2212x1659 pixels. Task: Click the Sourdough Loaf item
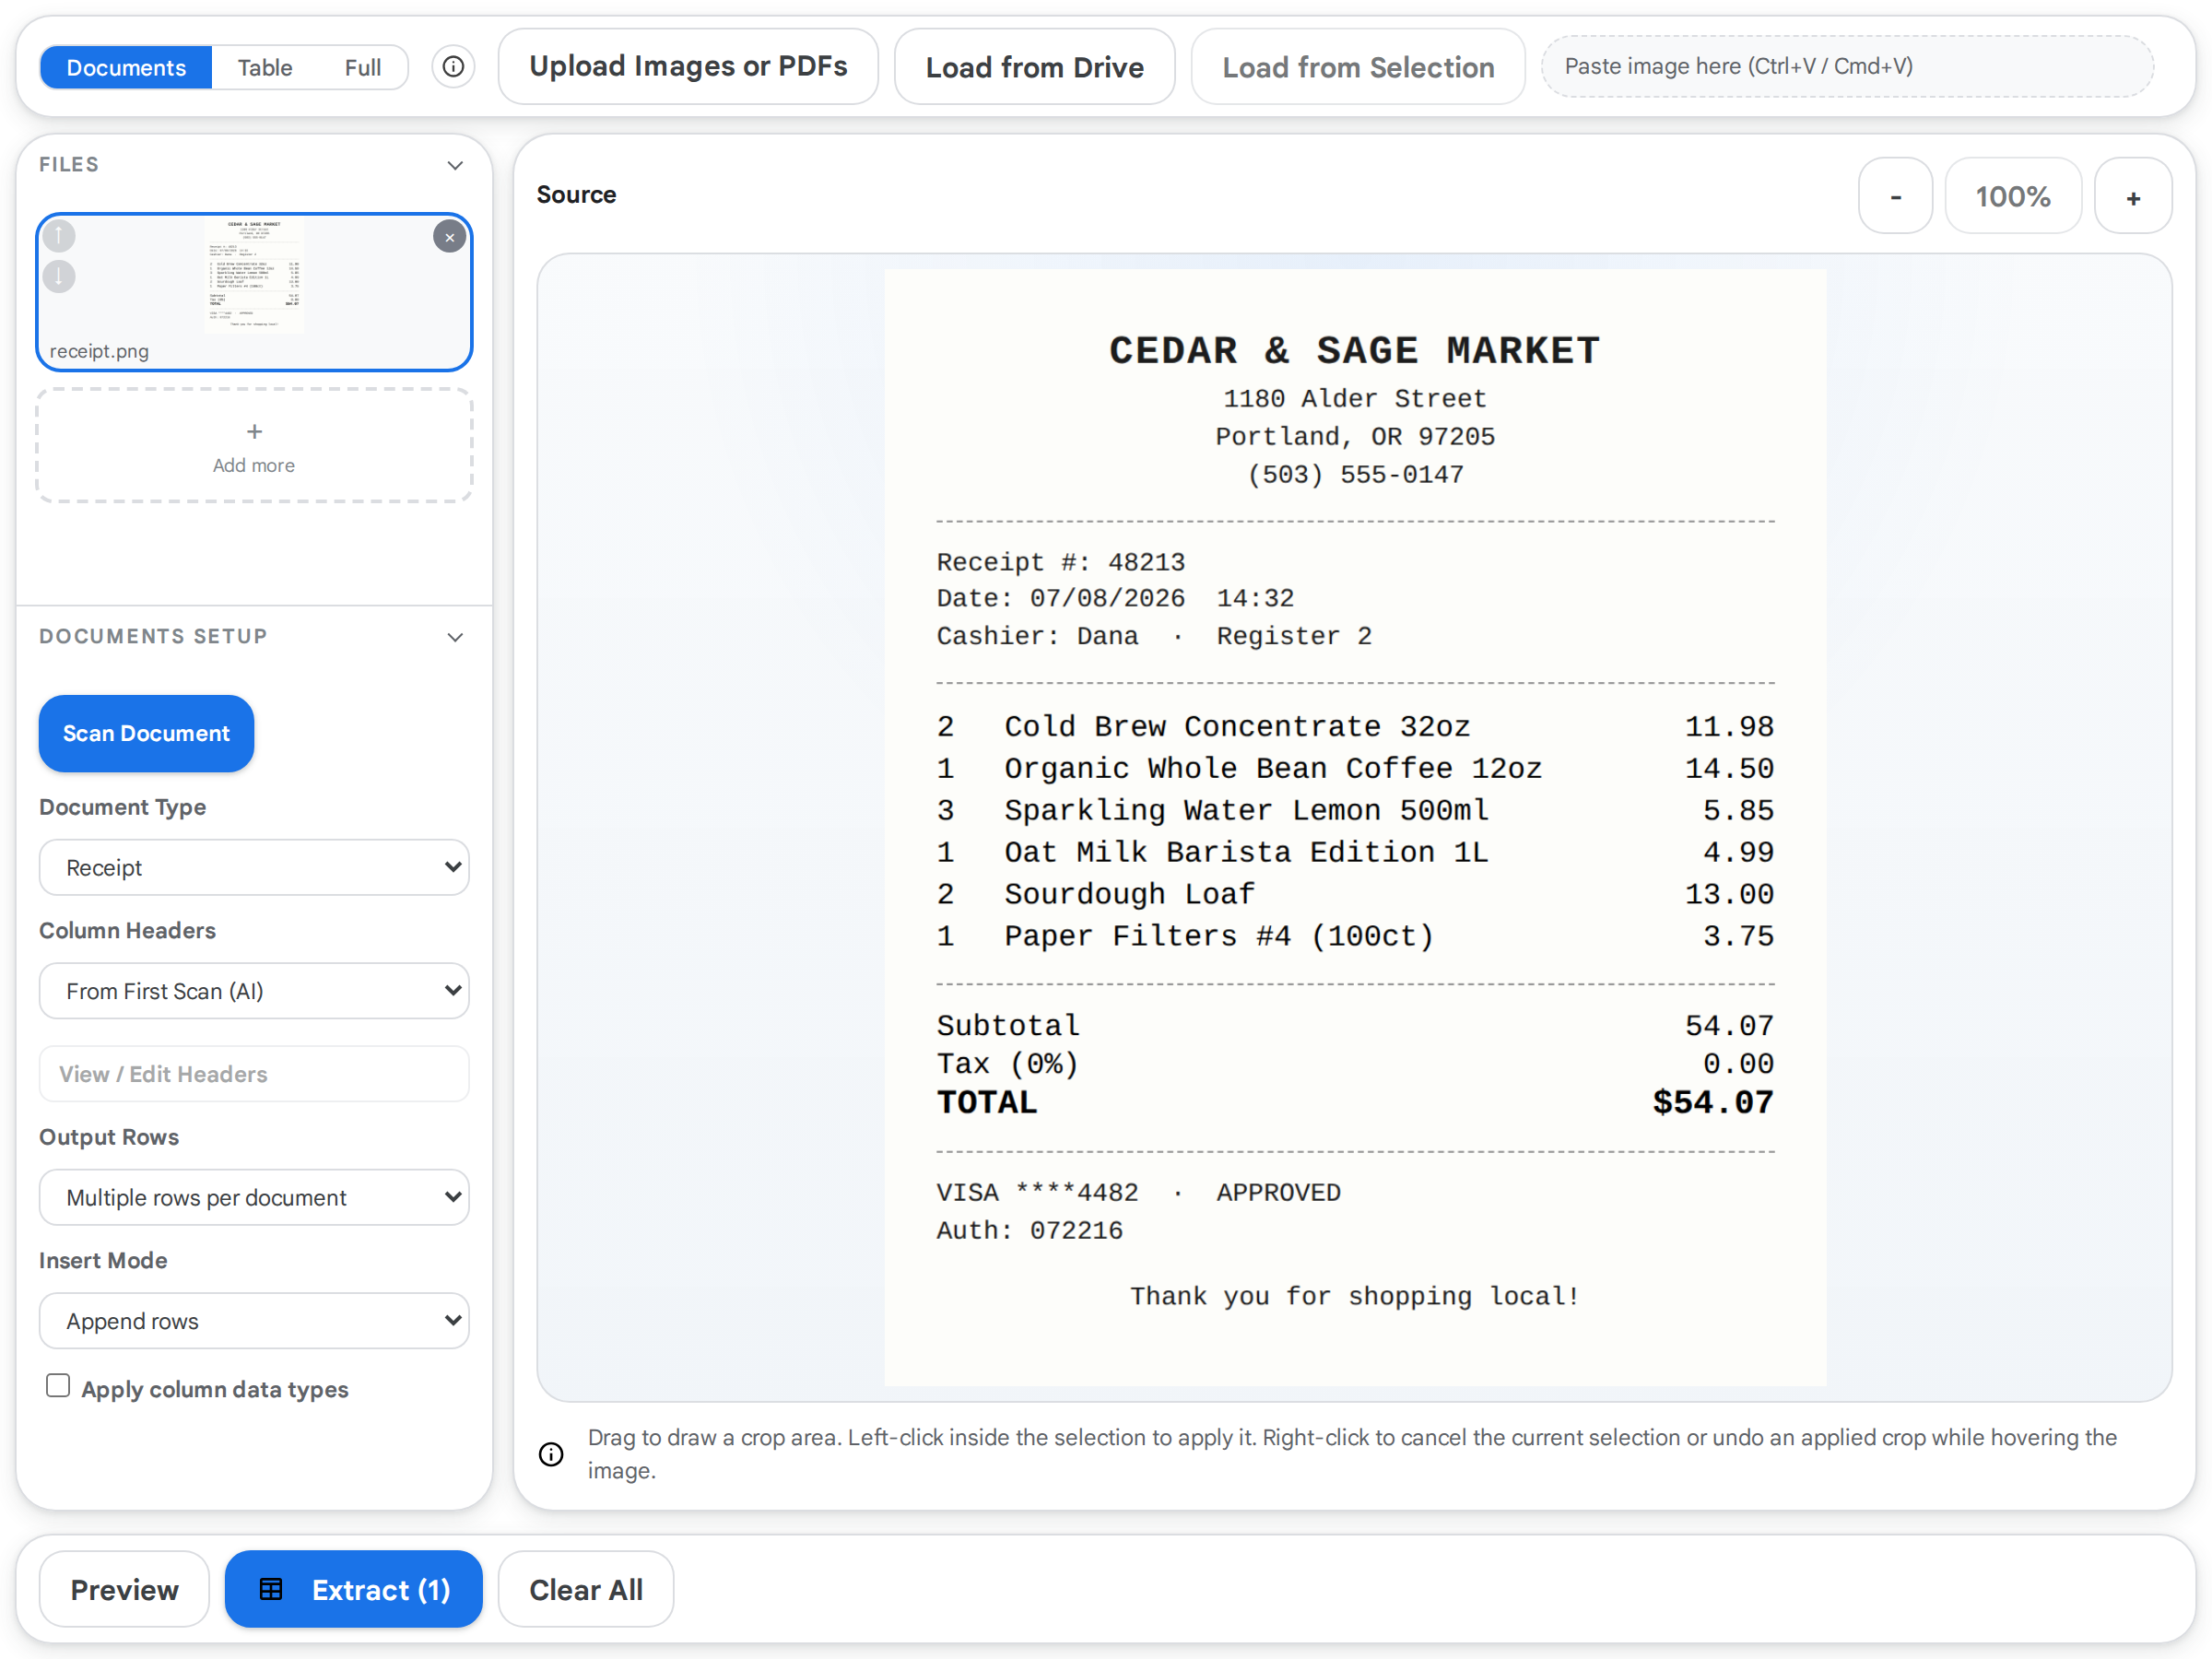[x=1129, y=894]
